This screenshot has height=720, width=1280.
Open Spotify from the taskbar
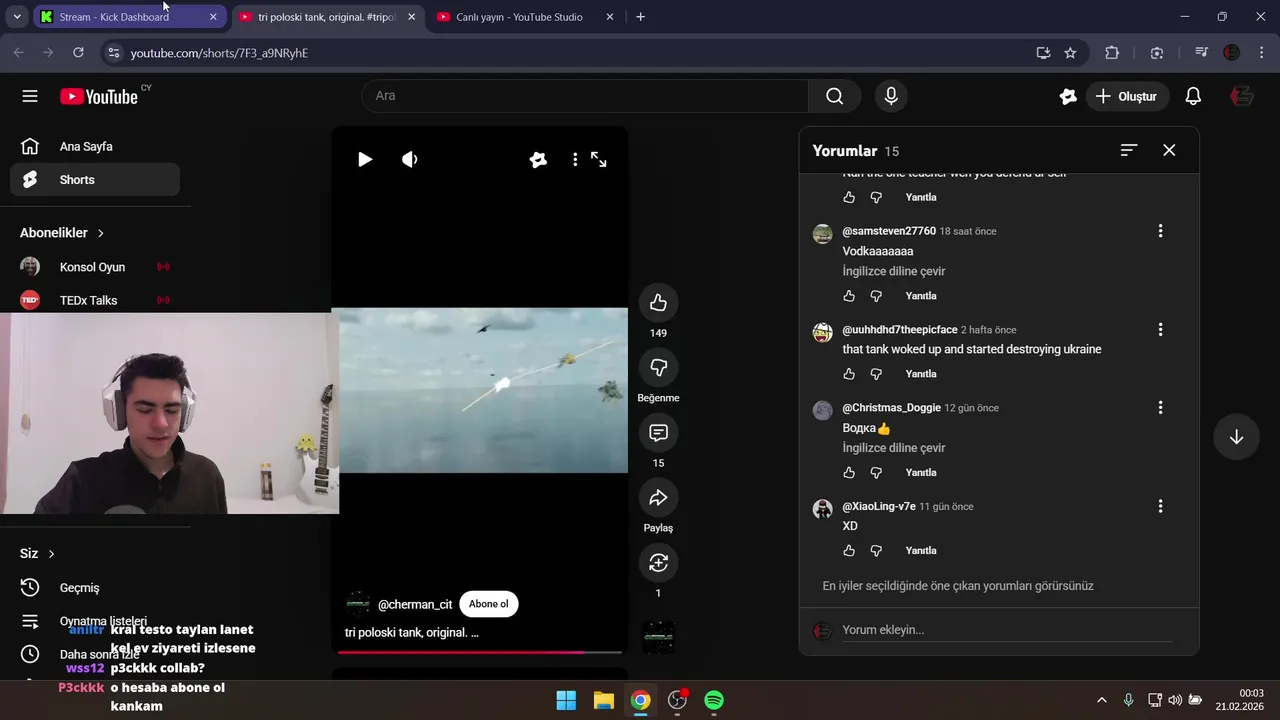click(714, 700)
